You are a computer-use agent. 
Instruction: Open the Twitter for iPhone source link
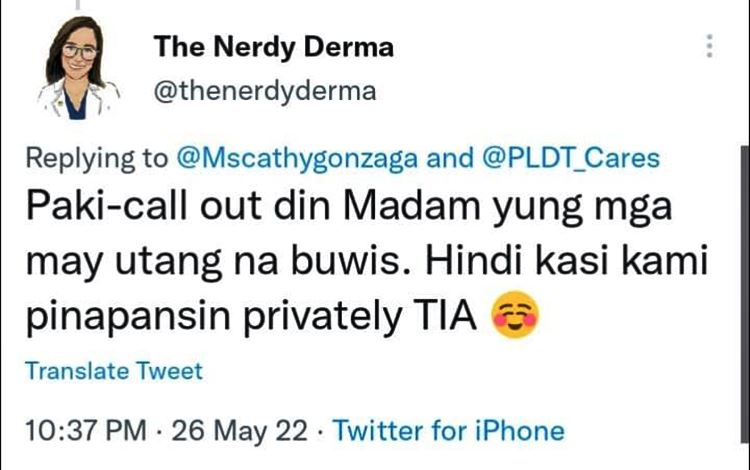point(448,431)
